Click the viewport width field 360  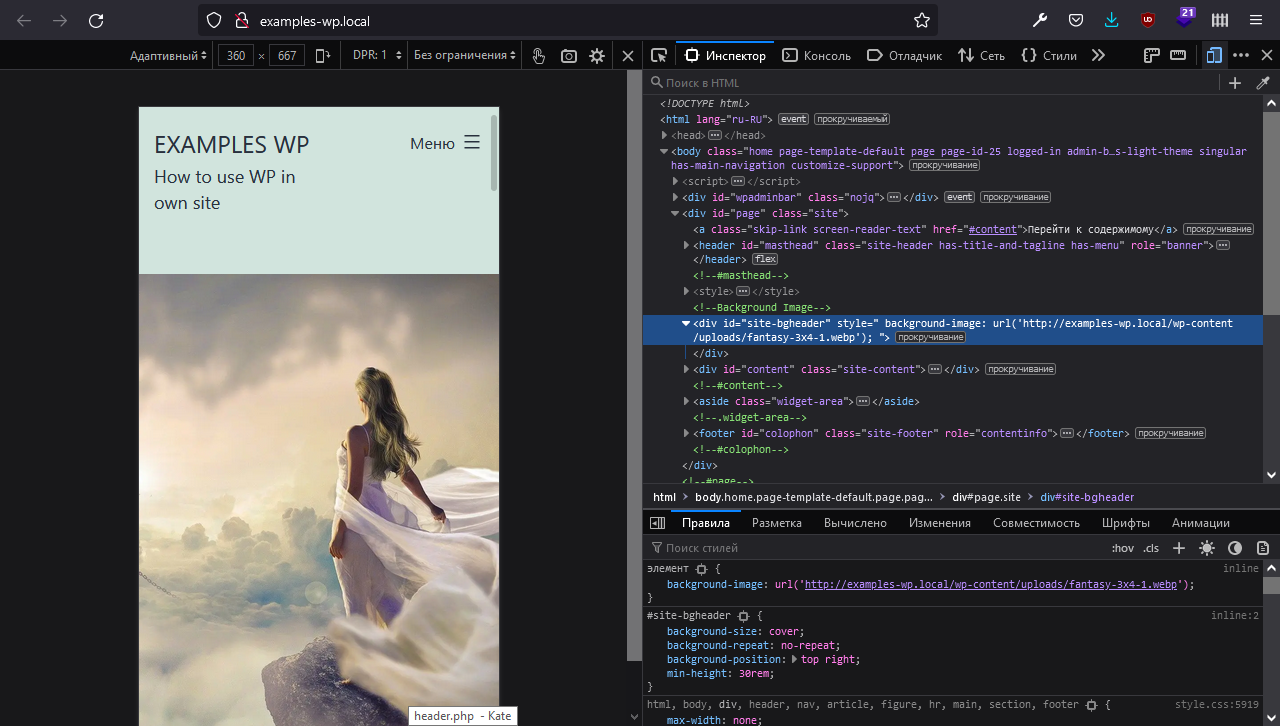click(236, 56)
